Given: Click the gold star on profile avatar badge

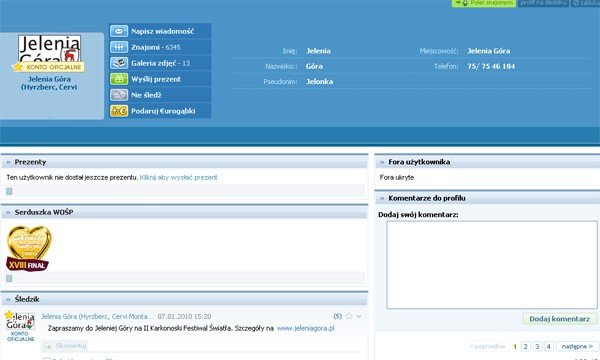Looking at the screenshot, I should pyautogui.click(x=18, y=67).
